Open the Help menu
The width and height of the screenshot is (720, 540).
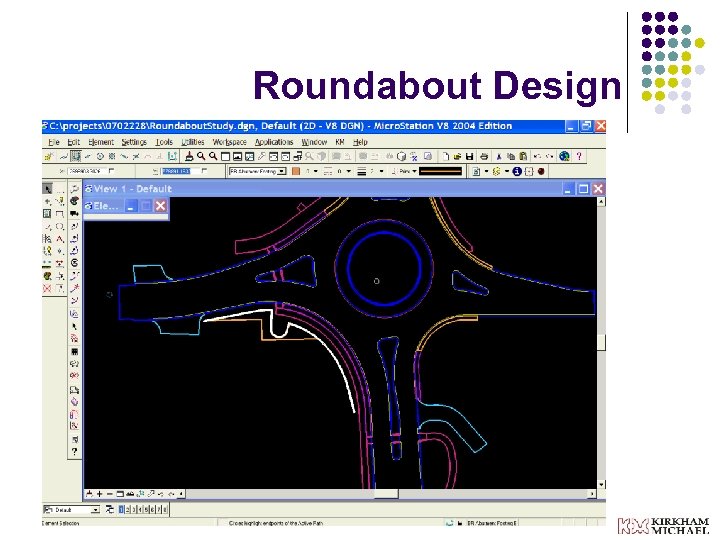pyautogui.click(x=360, y=142)
